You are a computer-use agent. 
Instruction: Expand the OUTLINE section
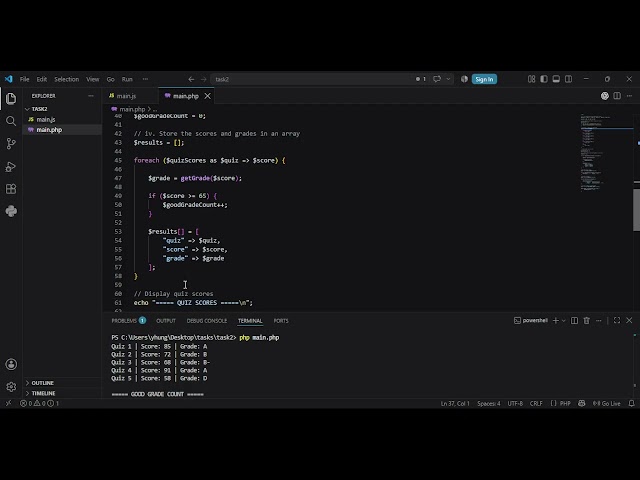(62, 383)
